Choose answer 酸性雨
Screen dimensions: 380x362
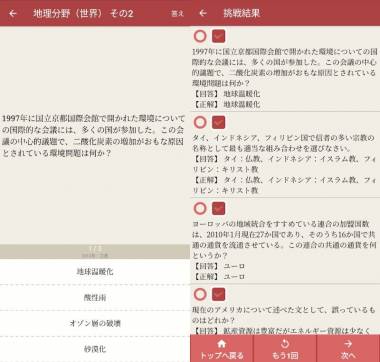tap(95, 297)
